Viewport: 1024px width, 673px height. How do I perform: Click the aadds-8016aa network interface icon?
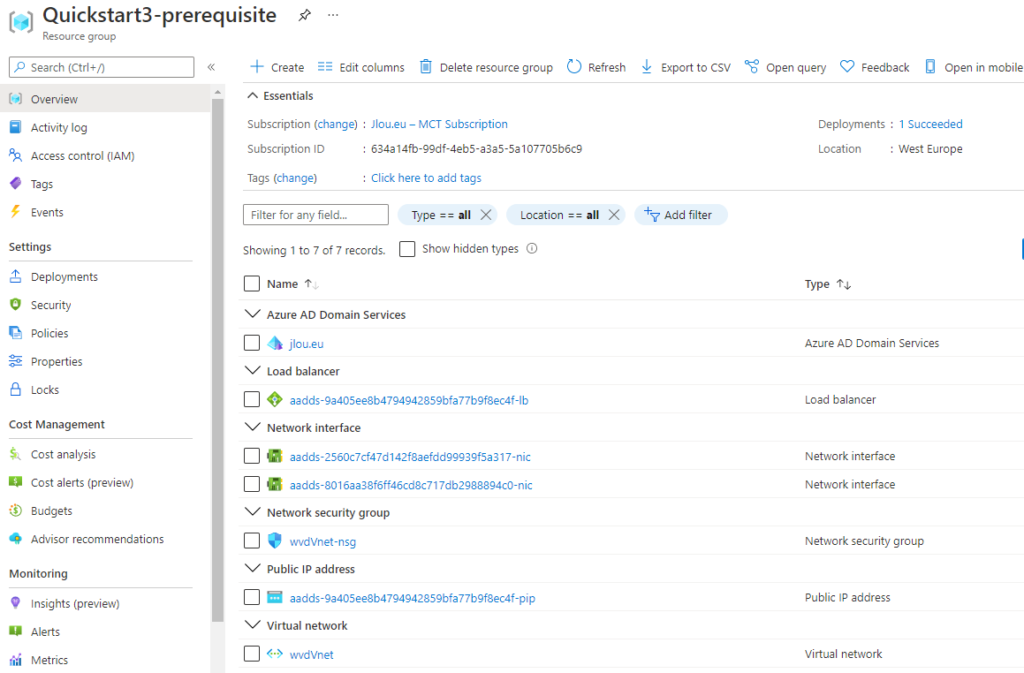tap(275, 484)
